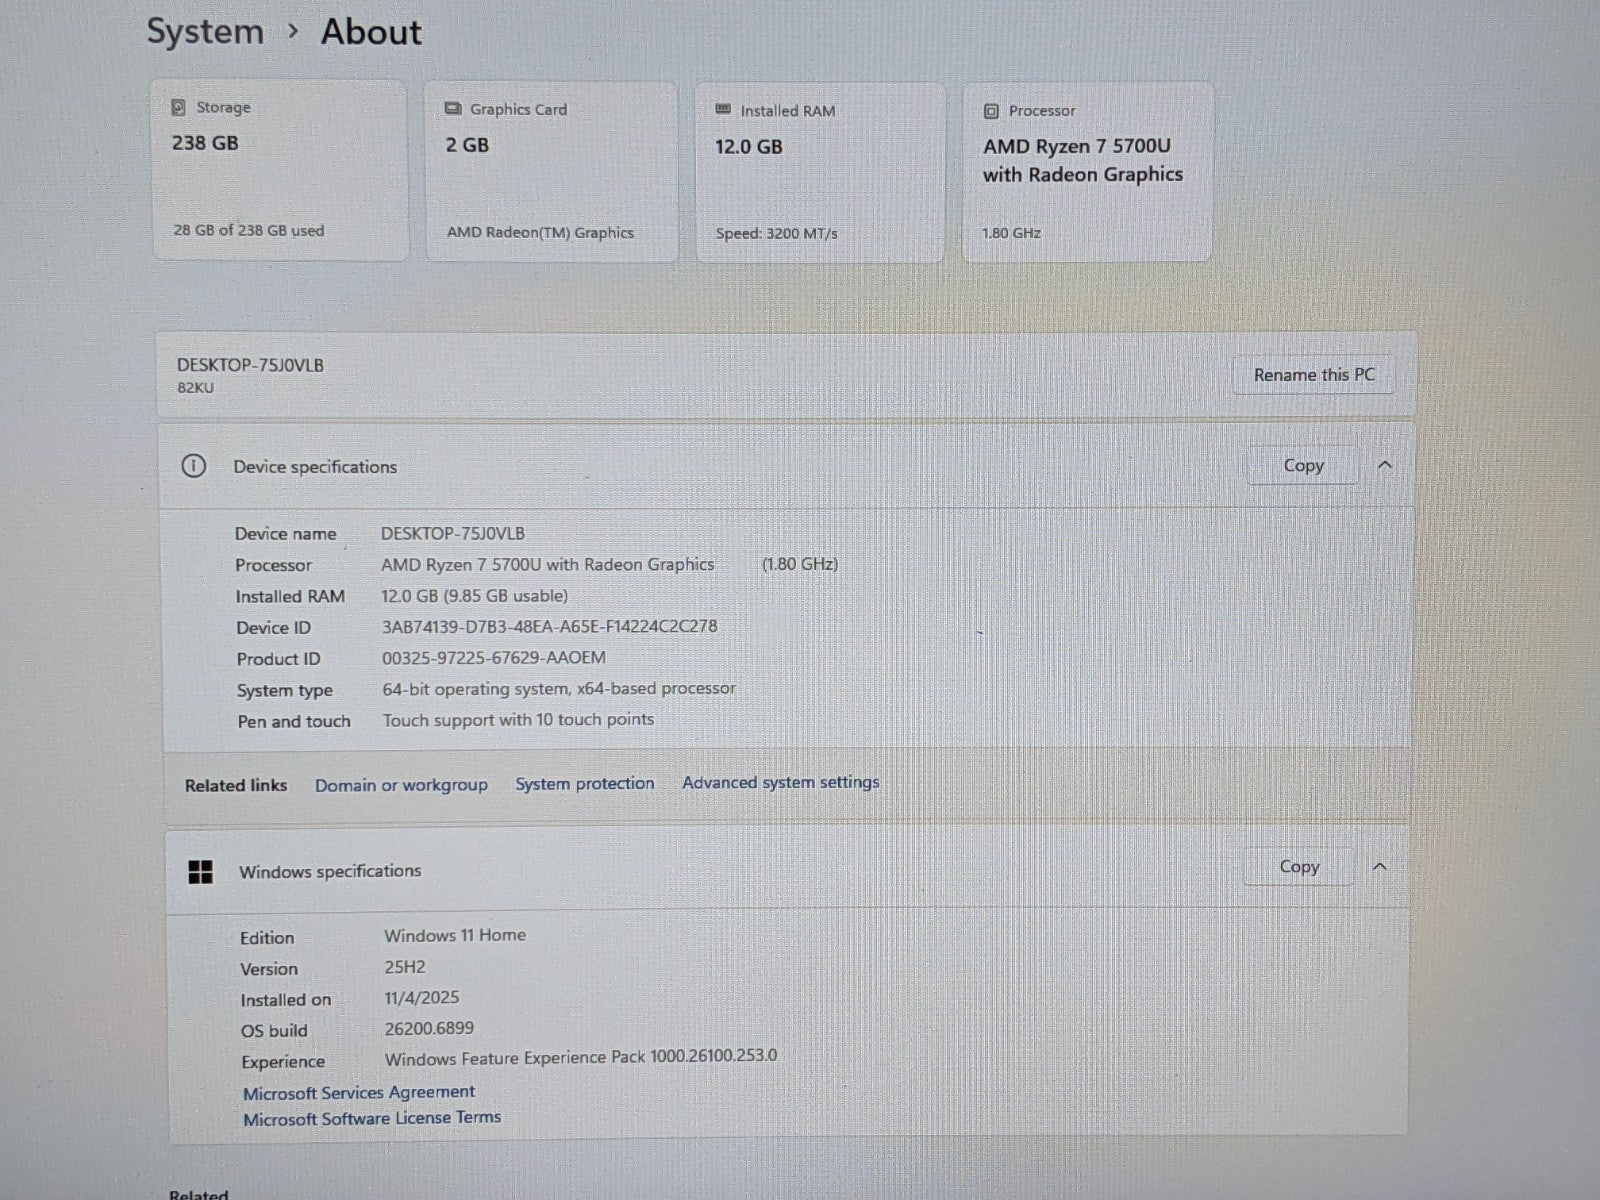Collapse the Windows specifications section chevron
Screen dimensions: 1600x1200
(1380, 867)
